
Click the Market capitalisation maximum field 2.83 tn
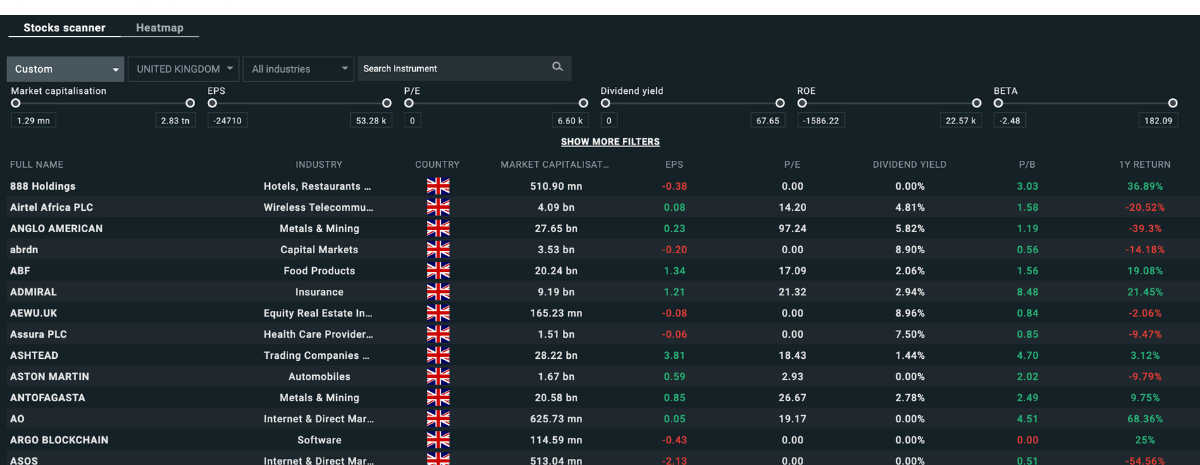click(175, 121)
